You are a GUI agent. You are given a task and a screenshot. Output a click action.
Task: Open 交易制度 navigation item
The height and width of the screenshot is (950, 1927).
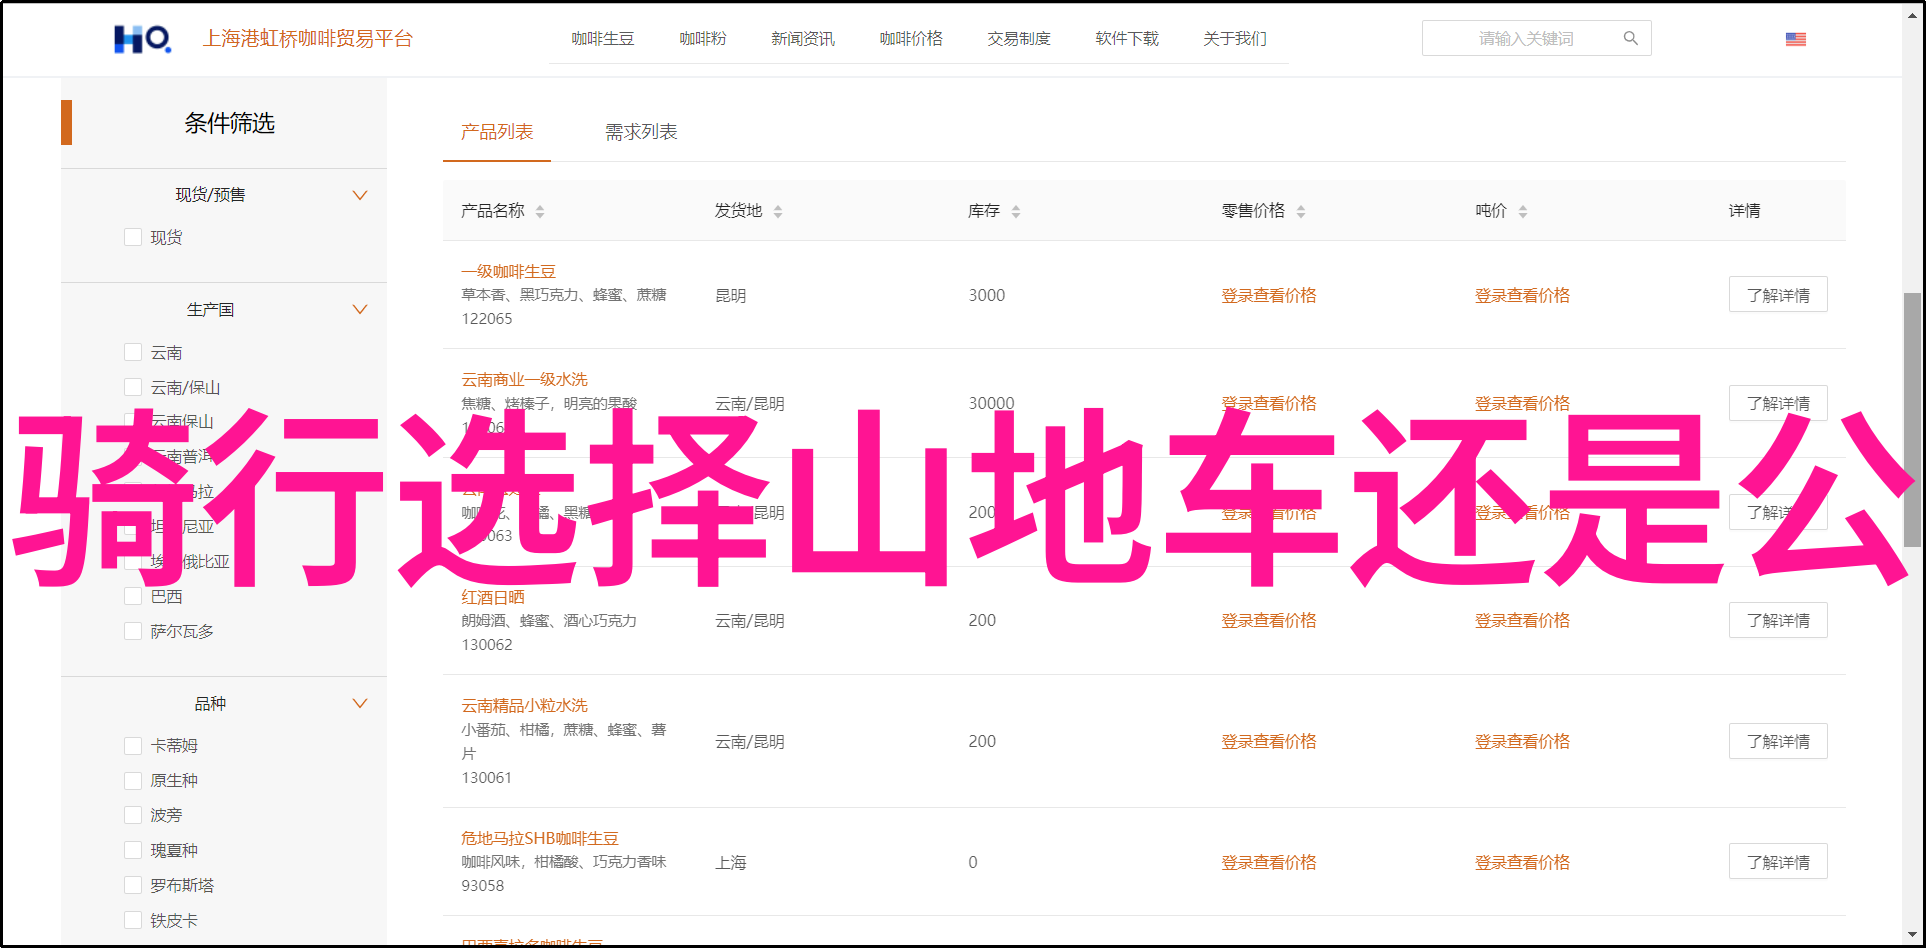click(x=1019, y=38)
